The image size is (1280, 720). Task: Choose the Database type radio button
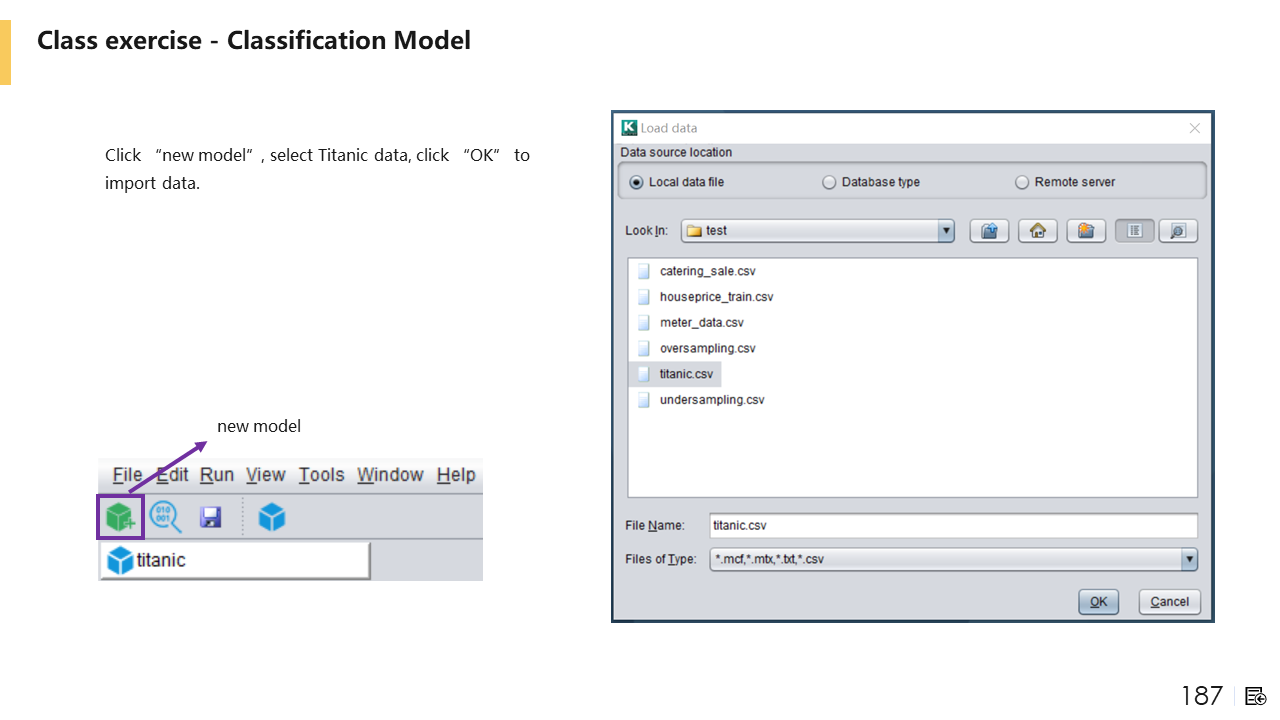pos(829,183)
